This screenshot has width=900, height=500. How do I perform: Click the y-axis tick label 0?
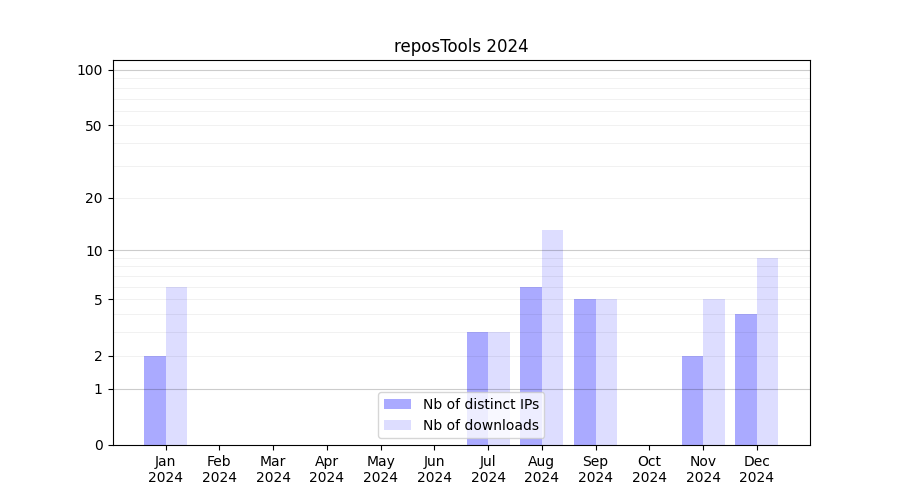tap(98, 445)
